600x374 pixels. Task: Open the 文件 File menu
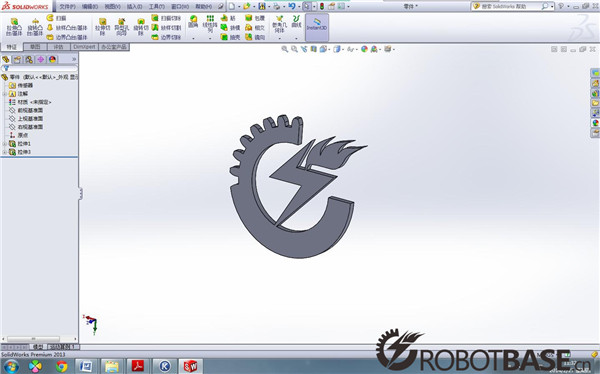(68, 7)
